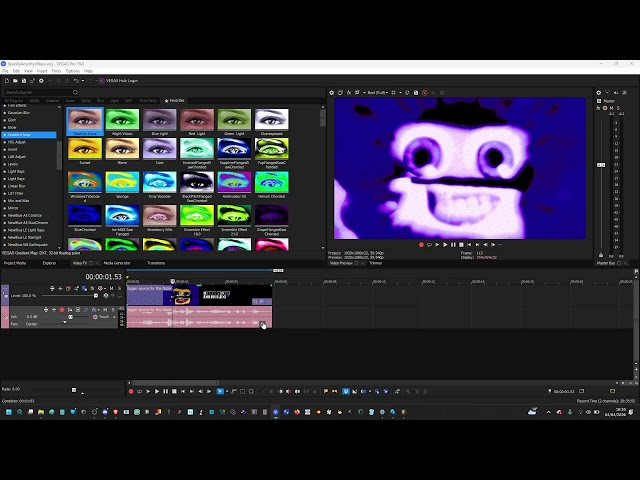Choose the Strawberry Milk preset thumbnail
Screen dimensions: 640x480
tap(159, 216)
